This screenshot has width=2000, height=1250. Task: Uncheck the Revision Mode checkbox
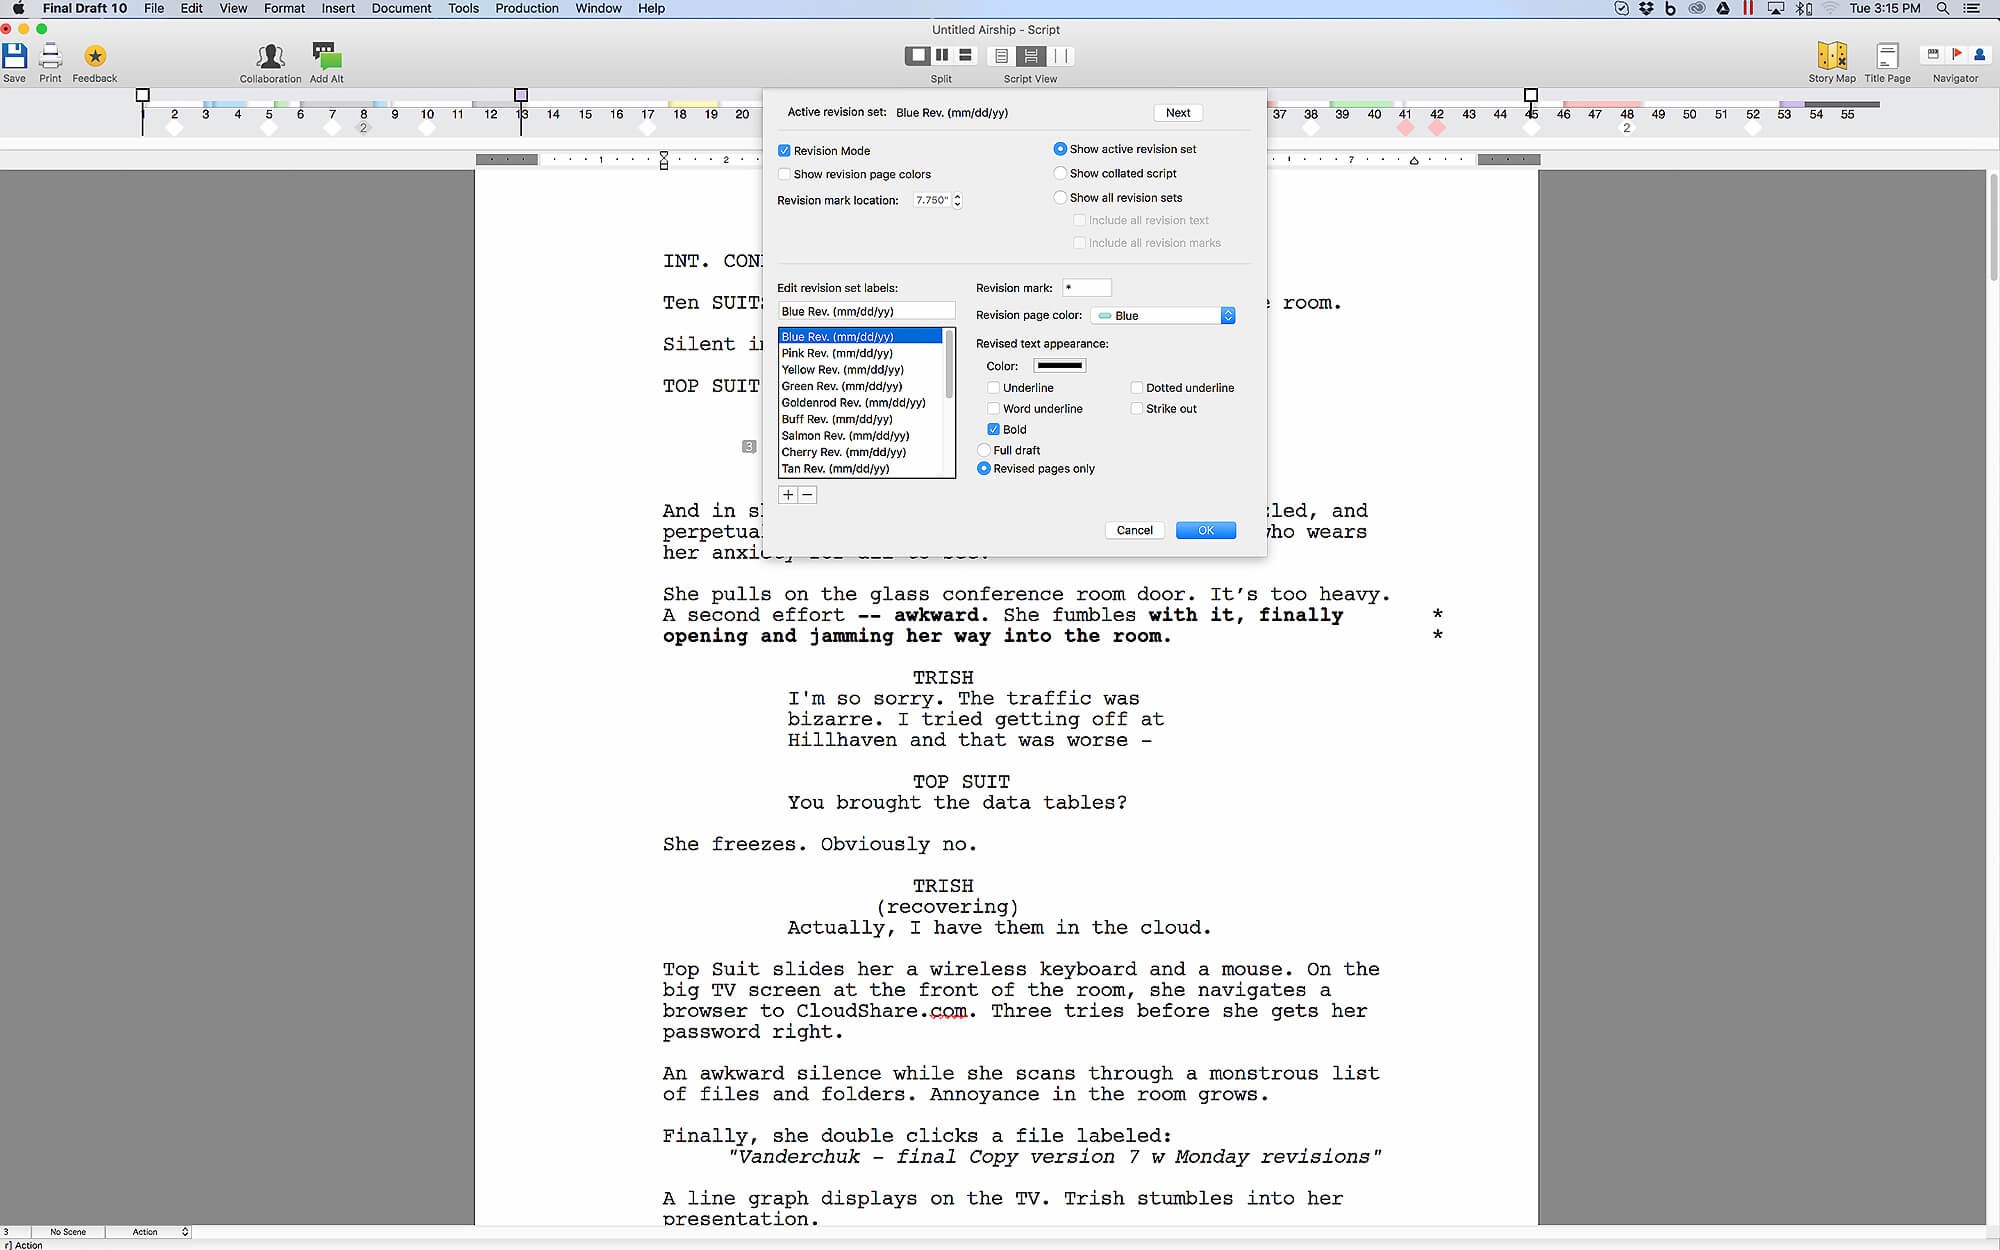784,151
